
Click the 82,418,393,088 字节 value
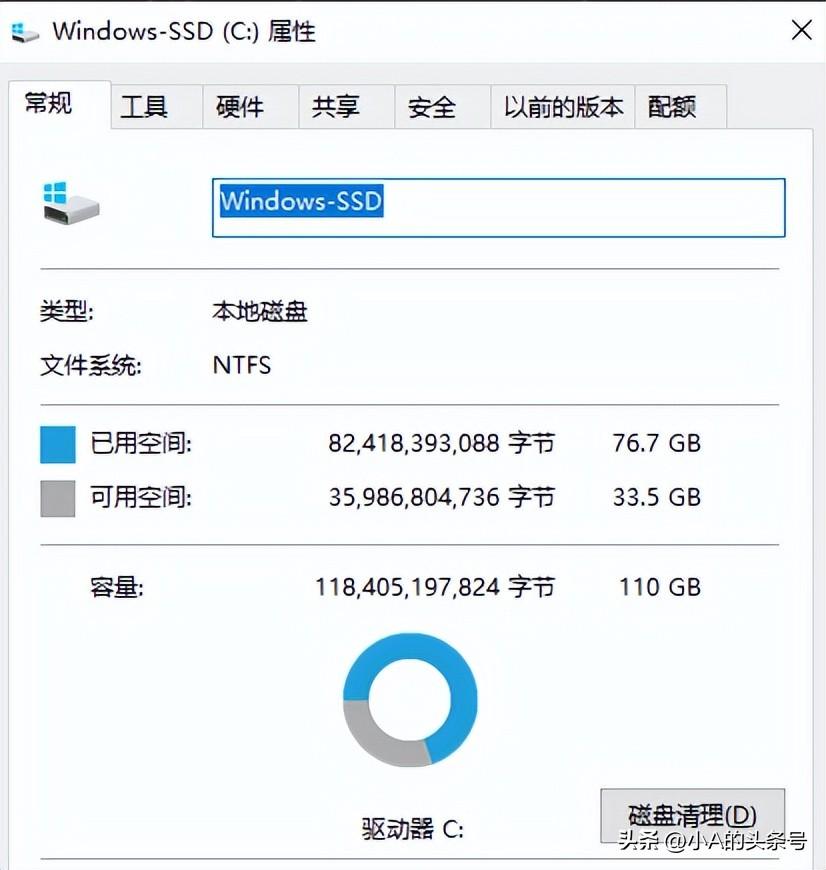441,443
